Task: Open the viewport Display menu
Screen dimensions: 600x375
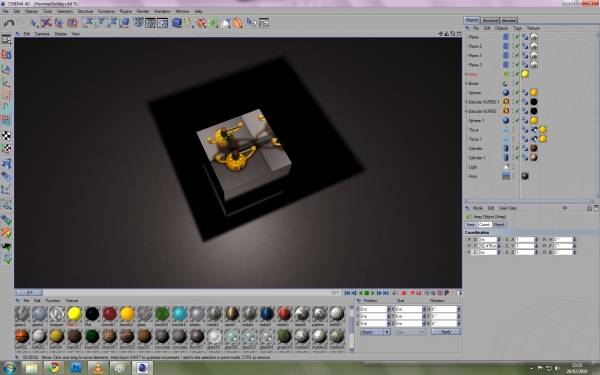Action: [x=60, y=34]
